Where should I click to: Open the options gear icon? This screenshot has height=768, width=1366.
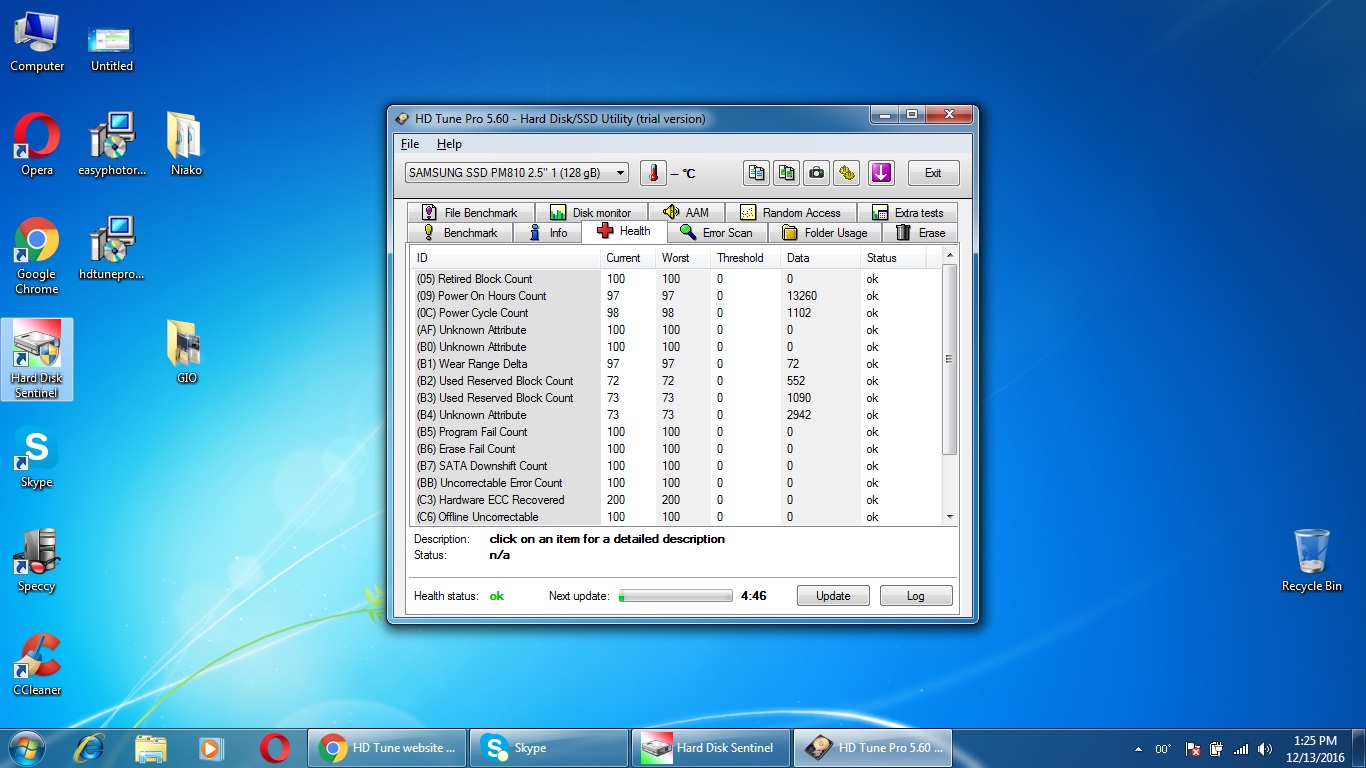click(x=847, y=173)
